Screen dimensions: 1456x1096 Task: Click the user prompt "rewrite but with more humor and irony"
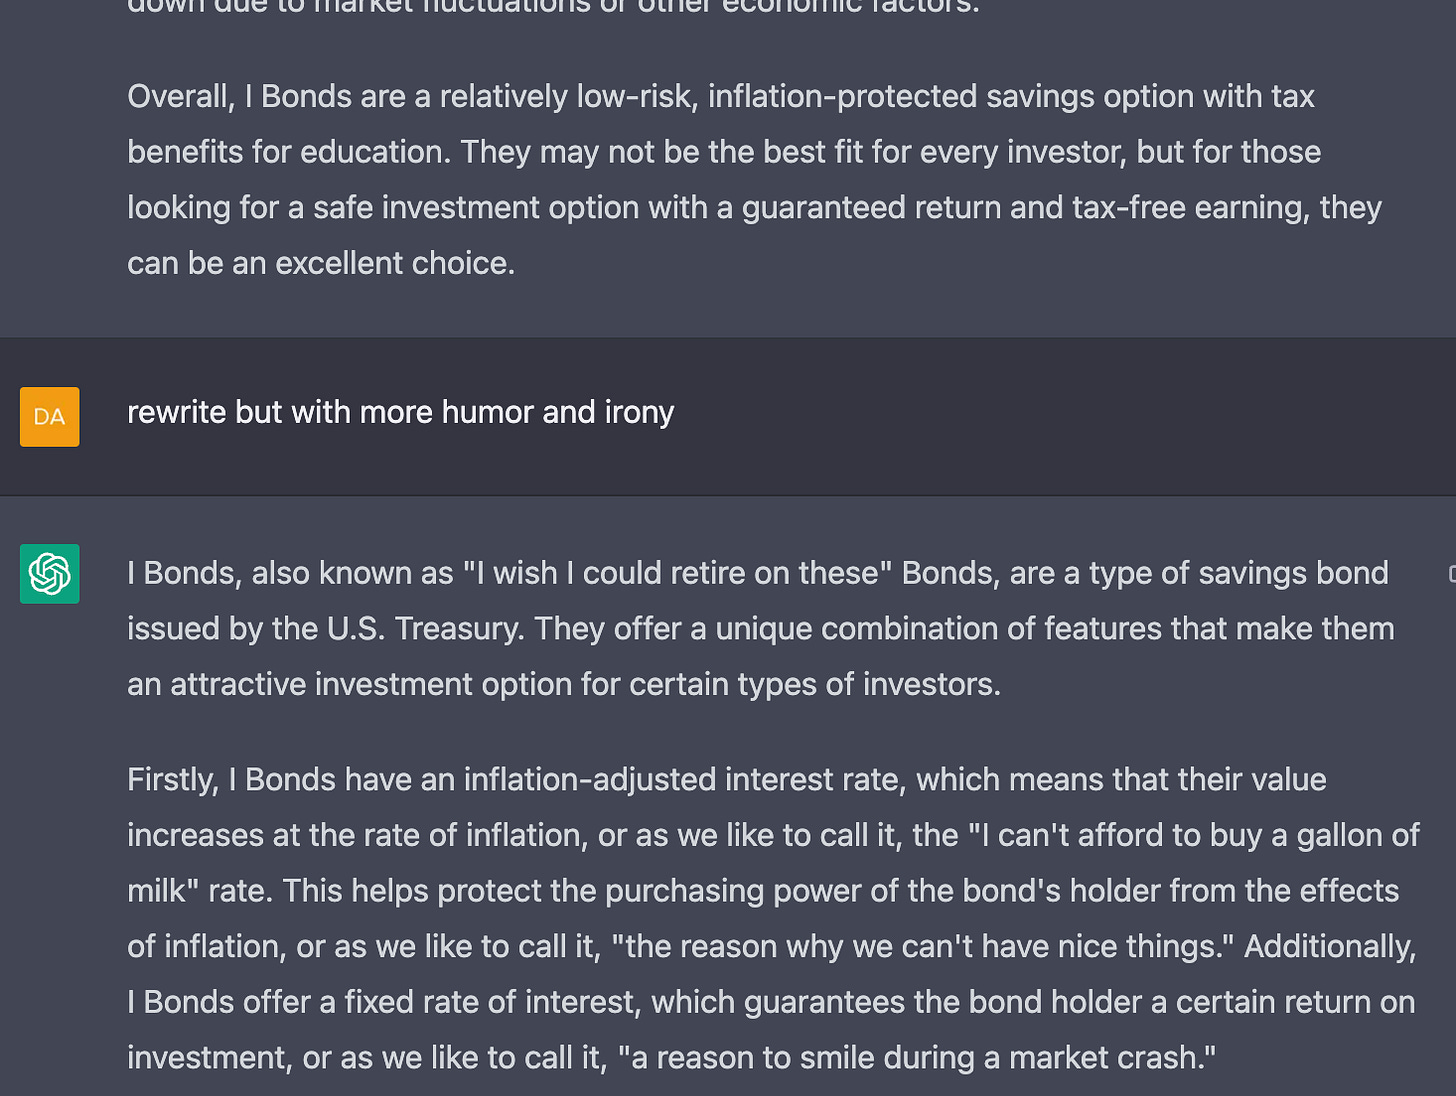pos(400,412)
